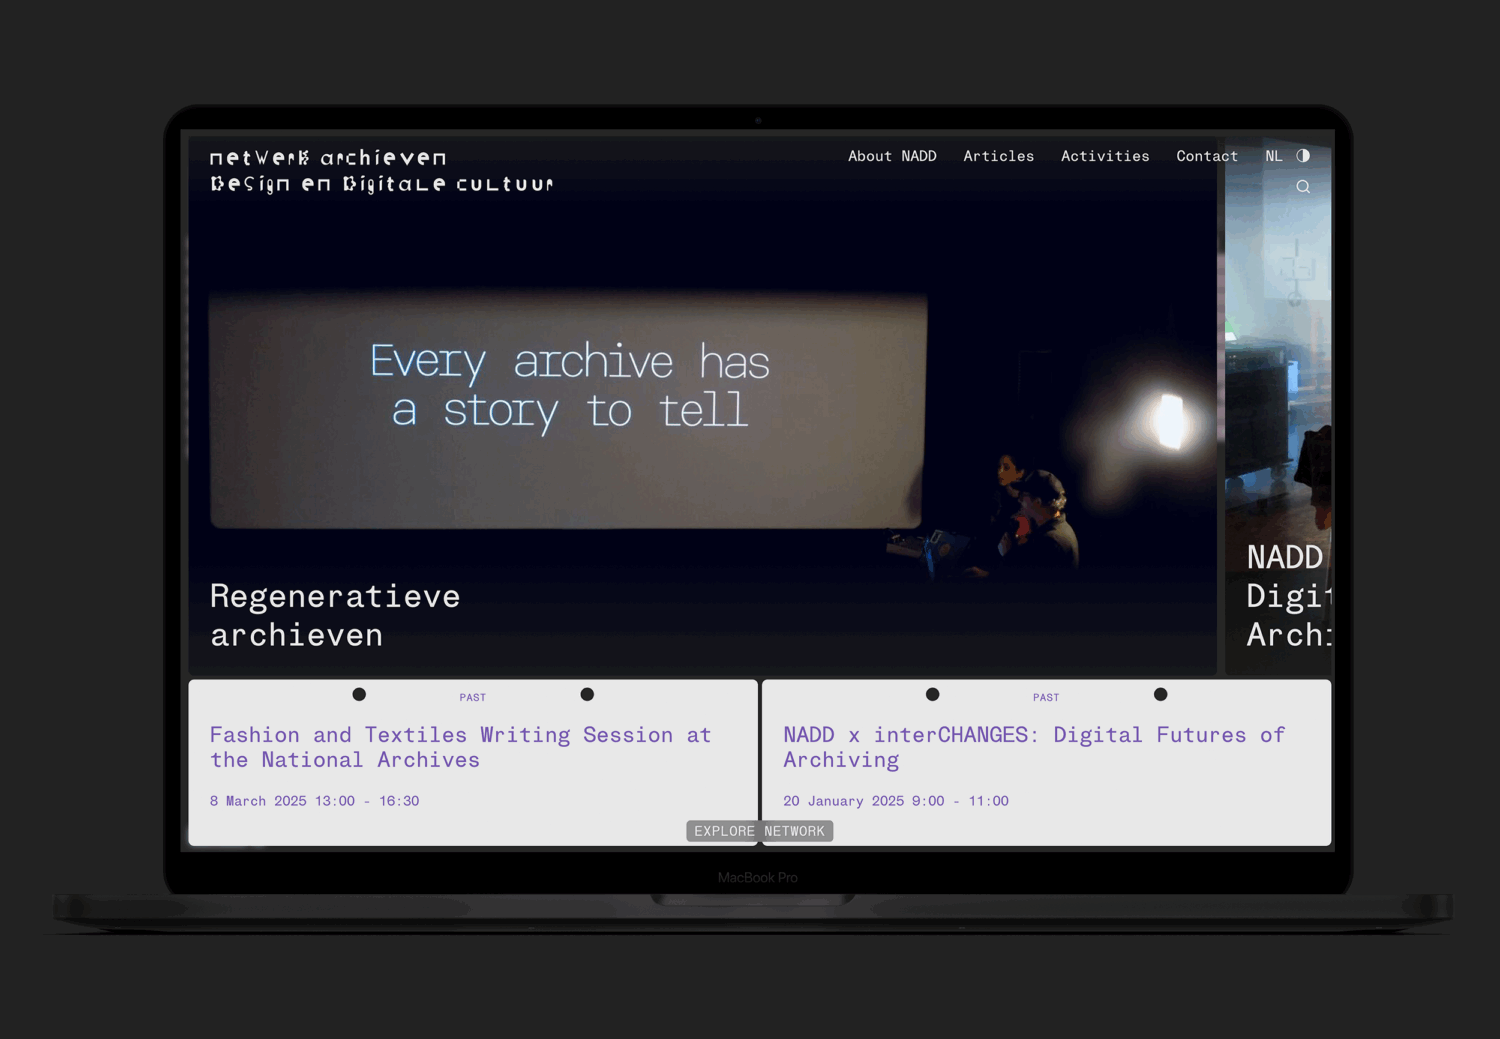Click PAST label on the Fashion event card

(473, 698)
